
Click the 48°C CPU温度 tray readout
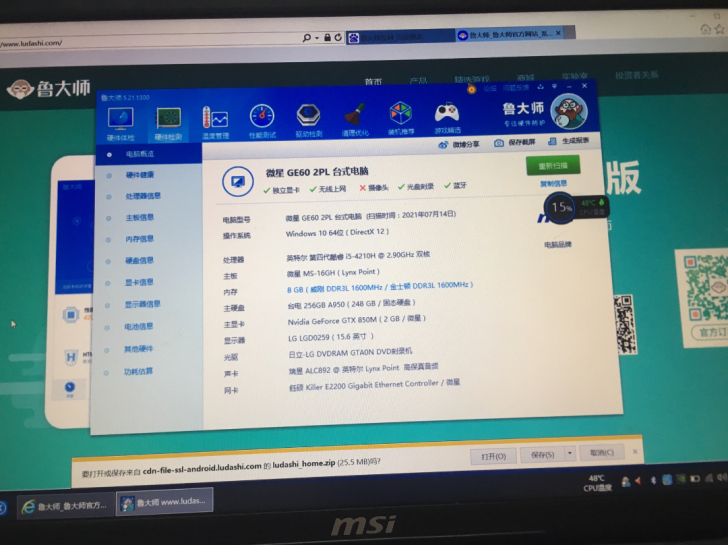pos(597,483)
